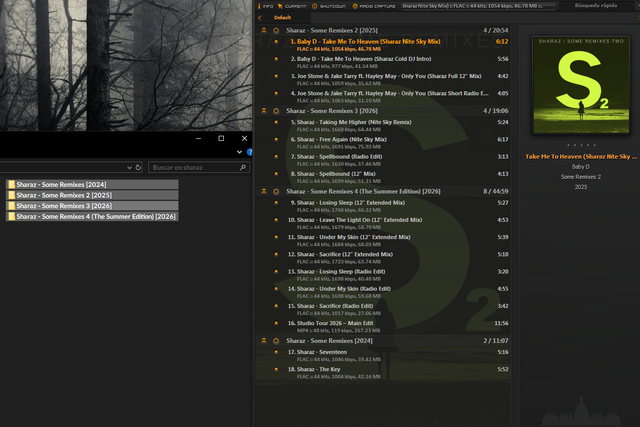Expand the Explorer ribbon chevron
The image size is (640, 427).
click(x=239, y=152)
